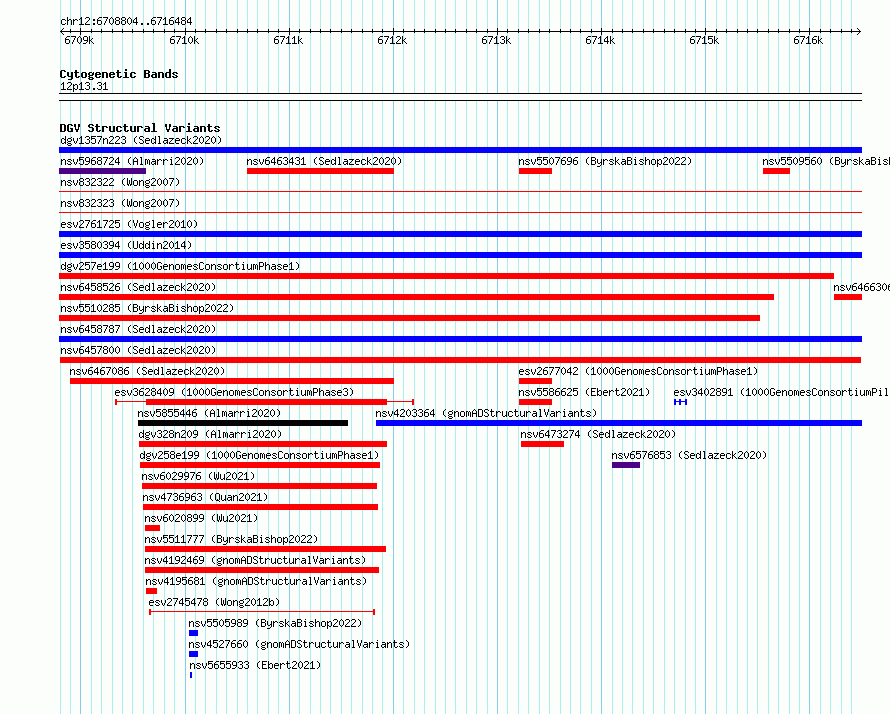Click the esv3402891 small blue glyph
This screenshot has width=890, height=714.
point(681,402)
